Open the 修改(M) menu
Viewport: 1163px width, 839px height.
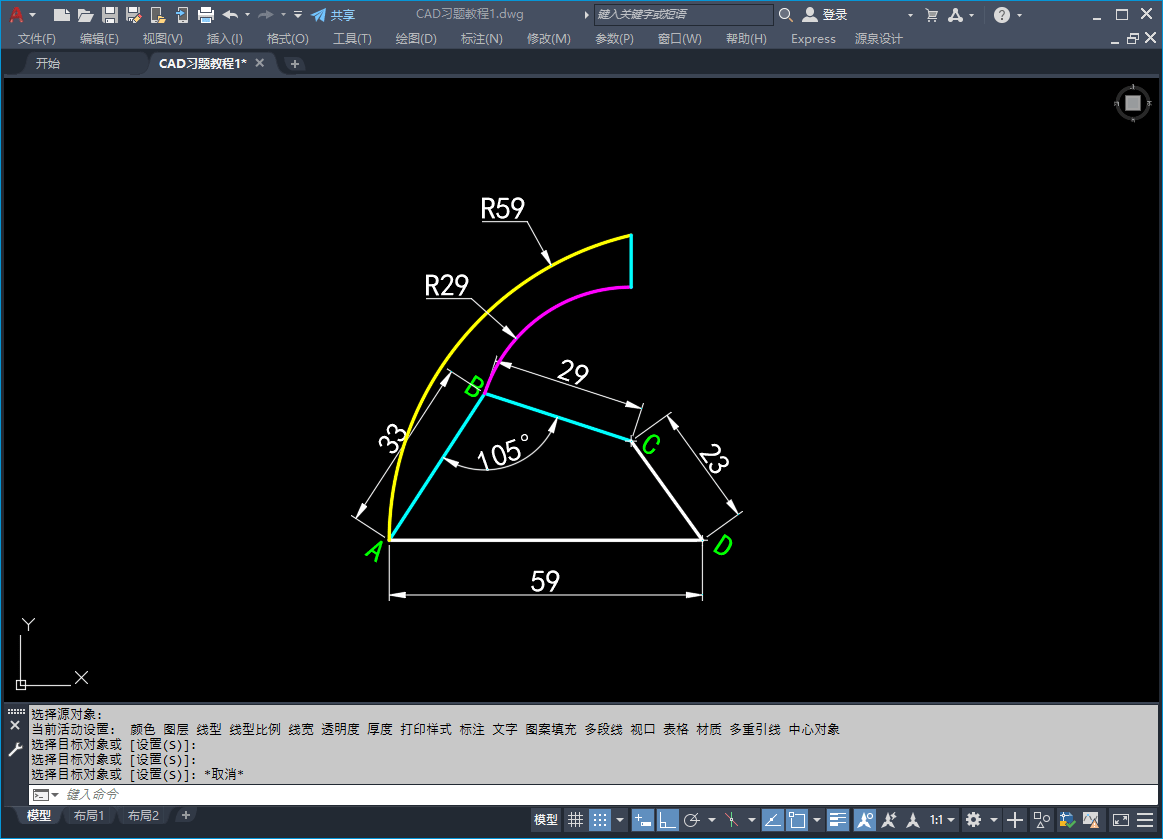(549, 39)
